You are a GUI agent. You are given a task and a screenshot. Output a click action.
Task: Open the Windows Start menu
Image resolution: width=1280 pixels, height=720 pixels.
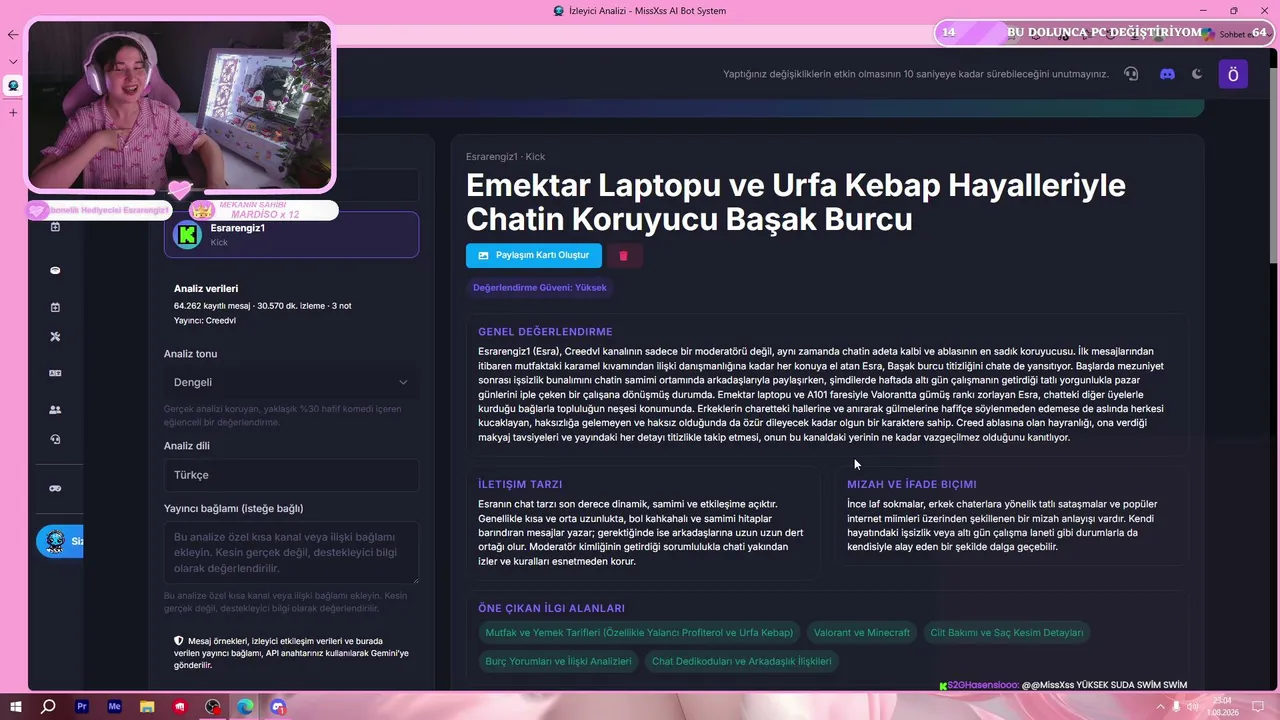coord(16,707)
